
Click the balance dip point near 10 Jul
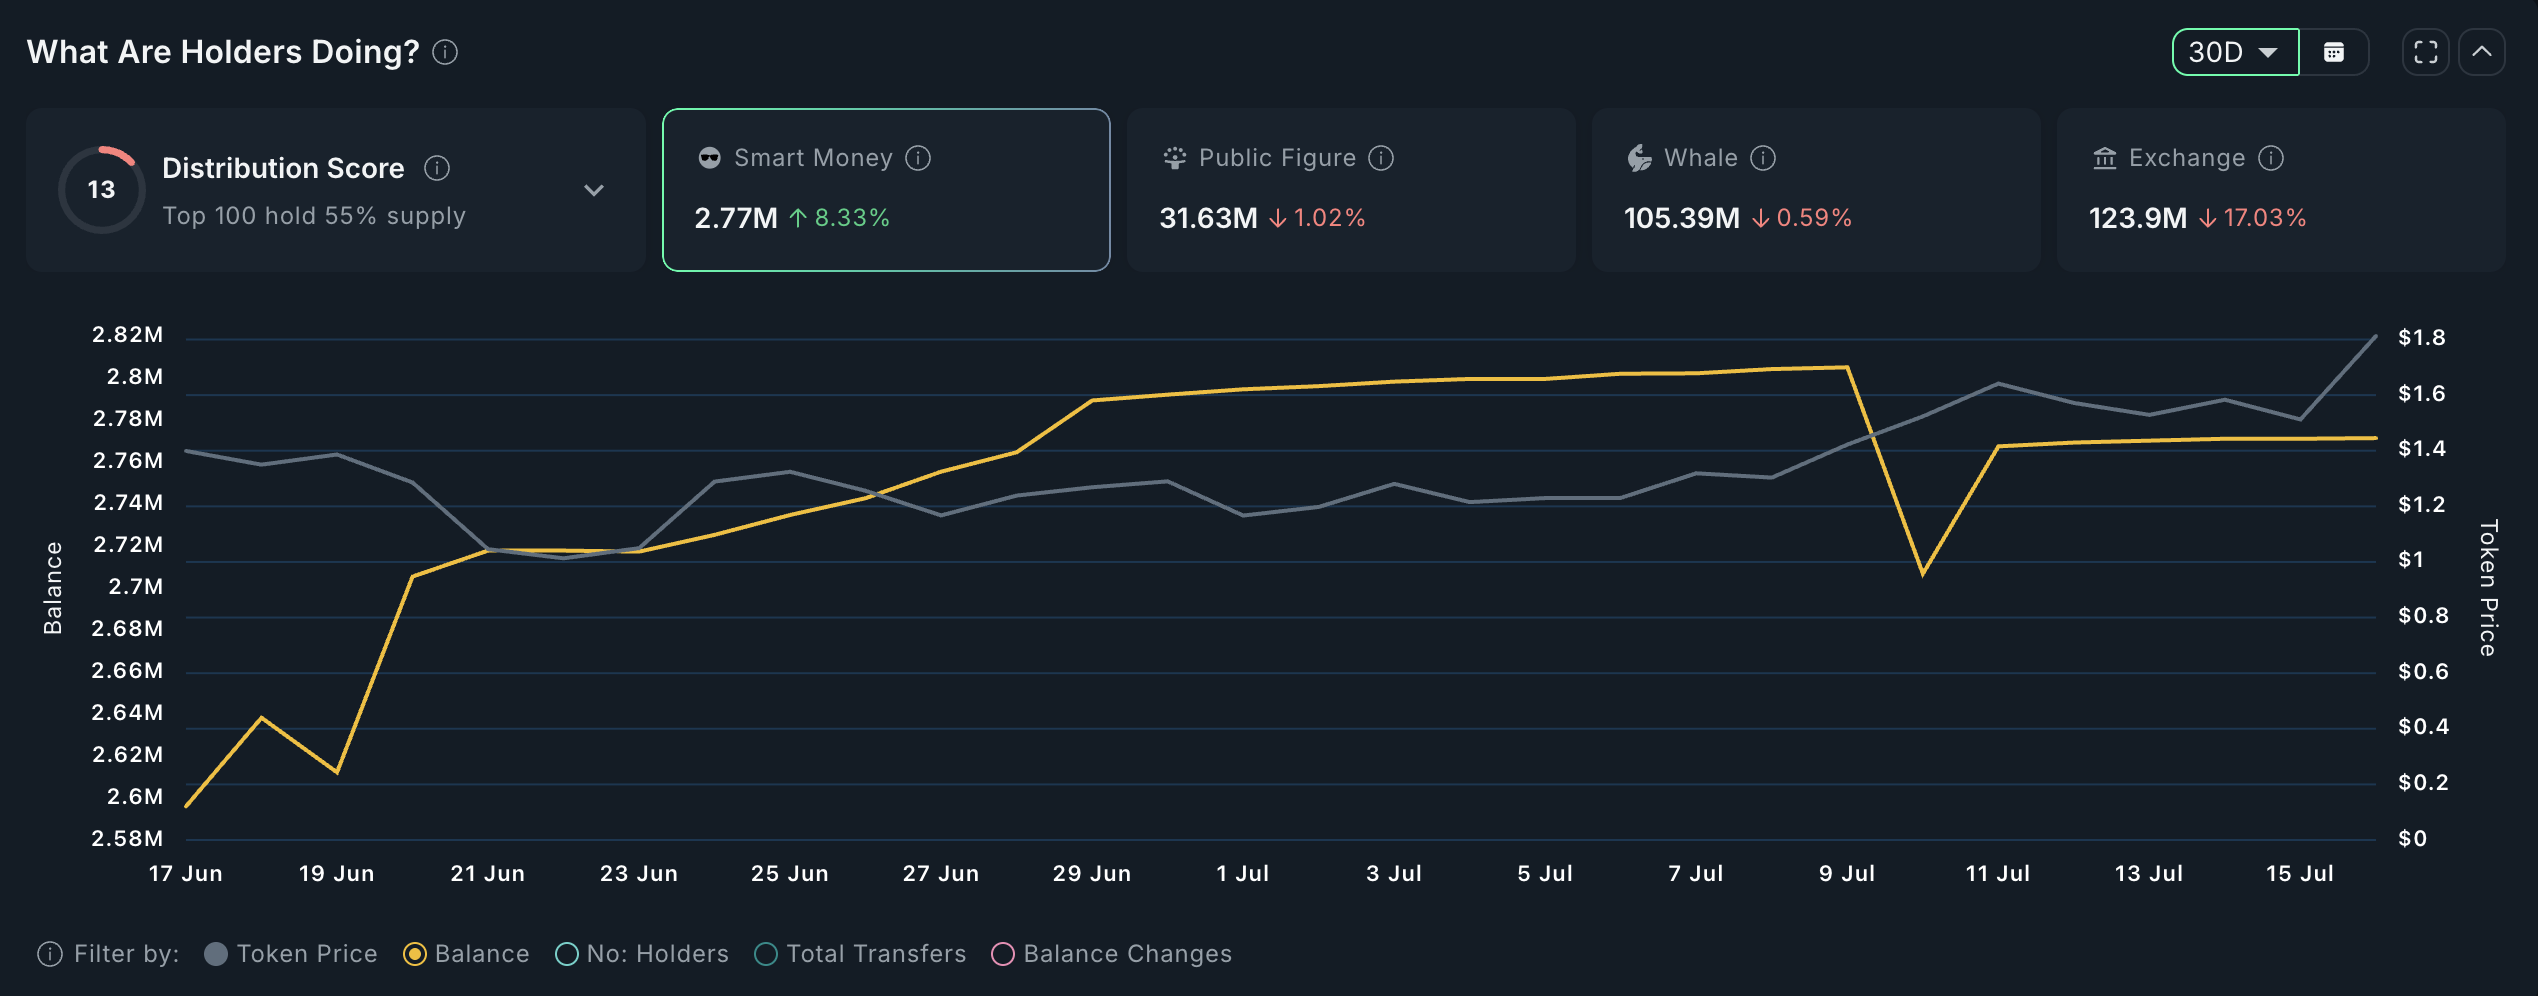point(1922,574)
